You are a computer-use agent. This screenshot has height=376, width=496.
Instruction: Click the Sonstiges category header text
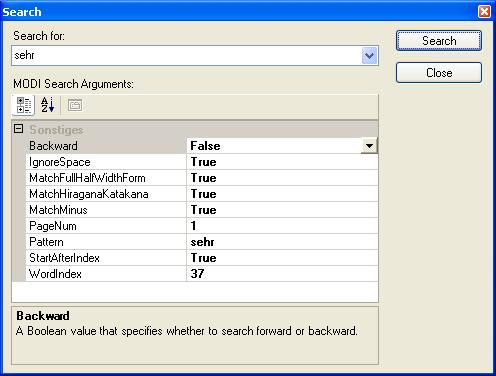point(56,130)
